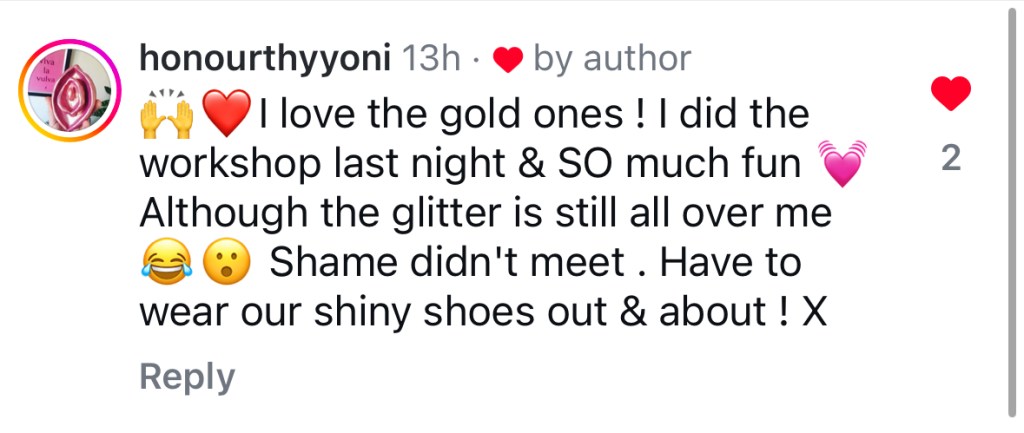
Task: View the 2 likes count
Action: click(951, 159)
